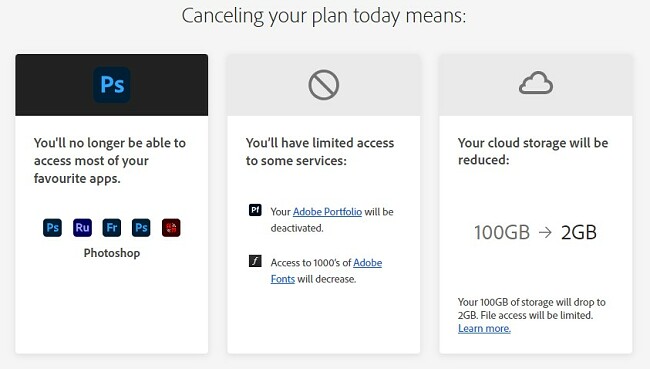Open the Adobe Fonts link

[326, 271]
